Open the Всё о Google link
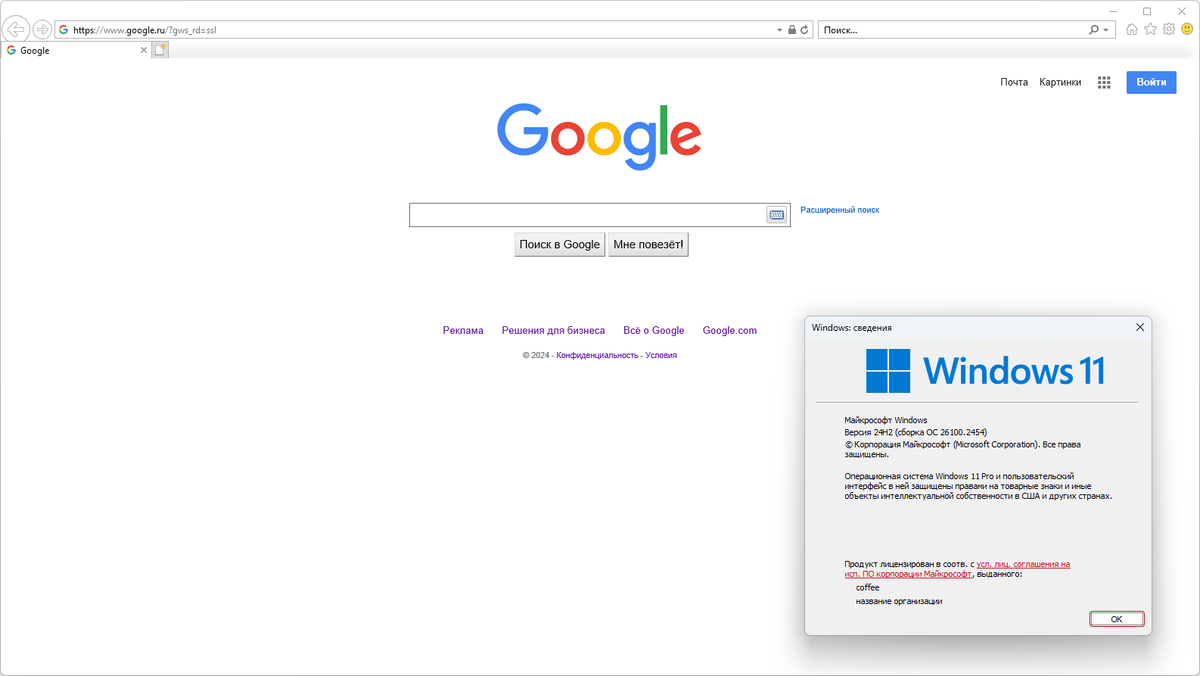 pyautogui.click(x=654, y=330)
